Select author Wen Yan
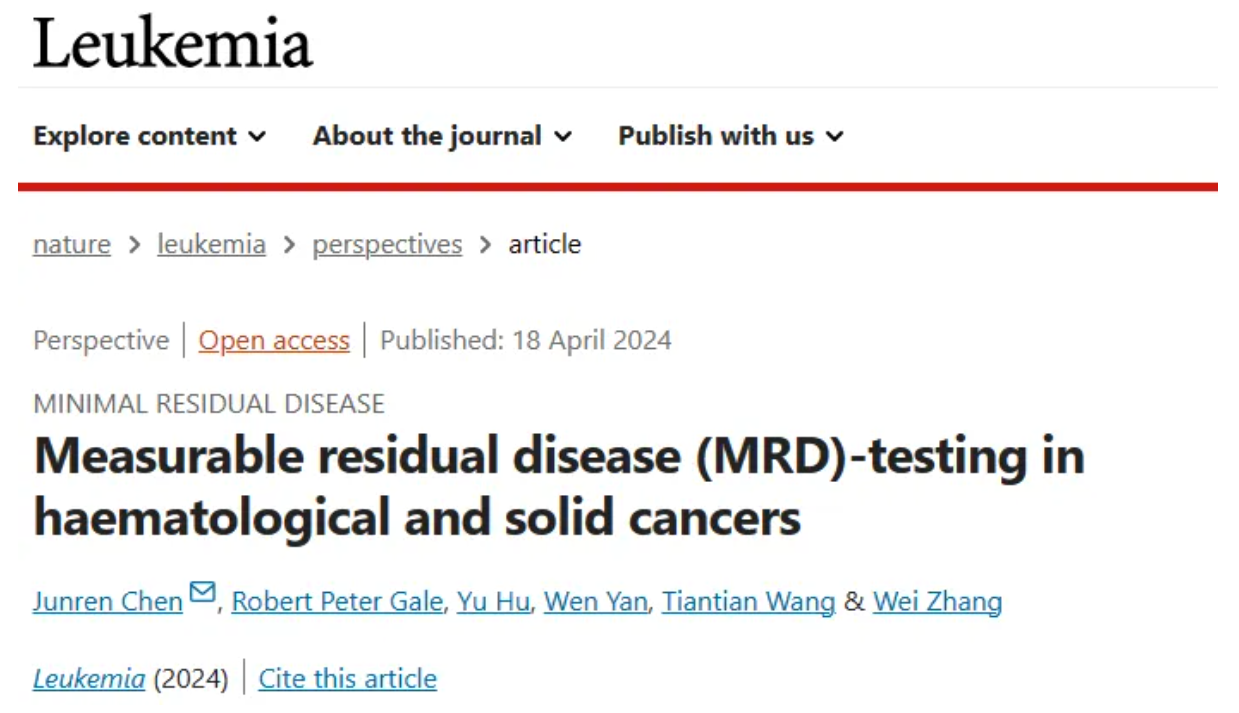Viewport: 1239px width, 713px height. (x=595, y=601)
